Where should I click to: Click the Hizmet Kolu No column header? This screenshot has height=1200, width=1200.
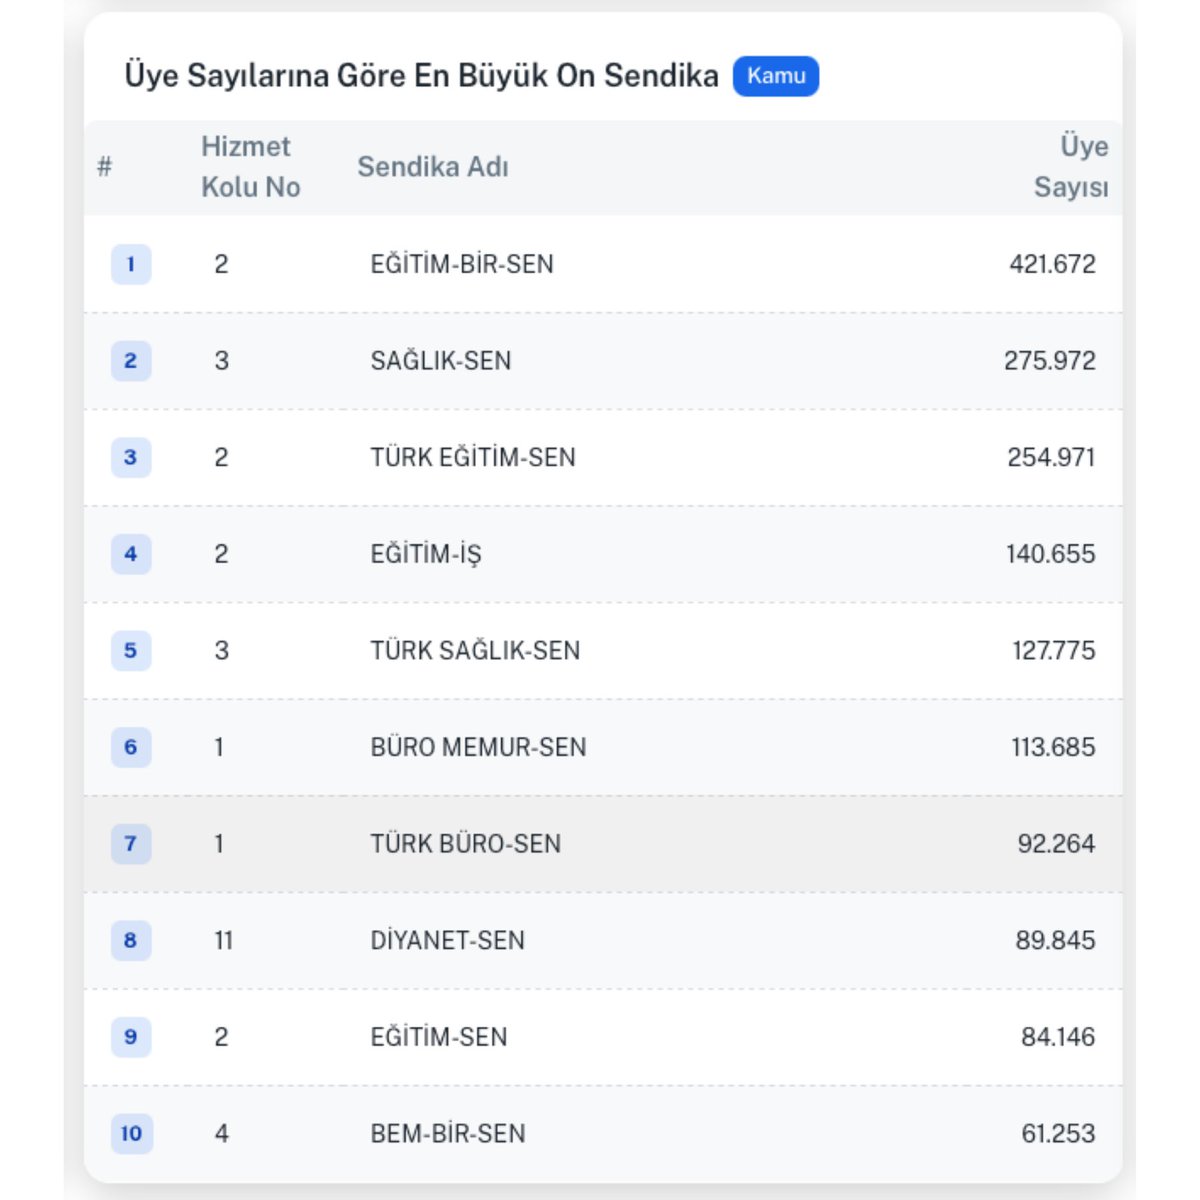click(250, 165)
